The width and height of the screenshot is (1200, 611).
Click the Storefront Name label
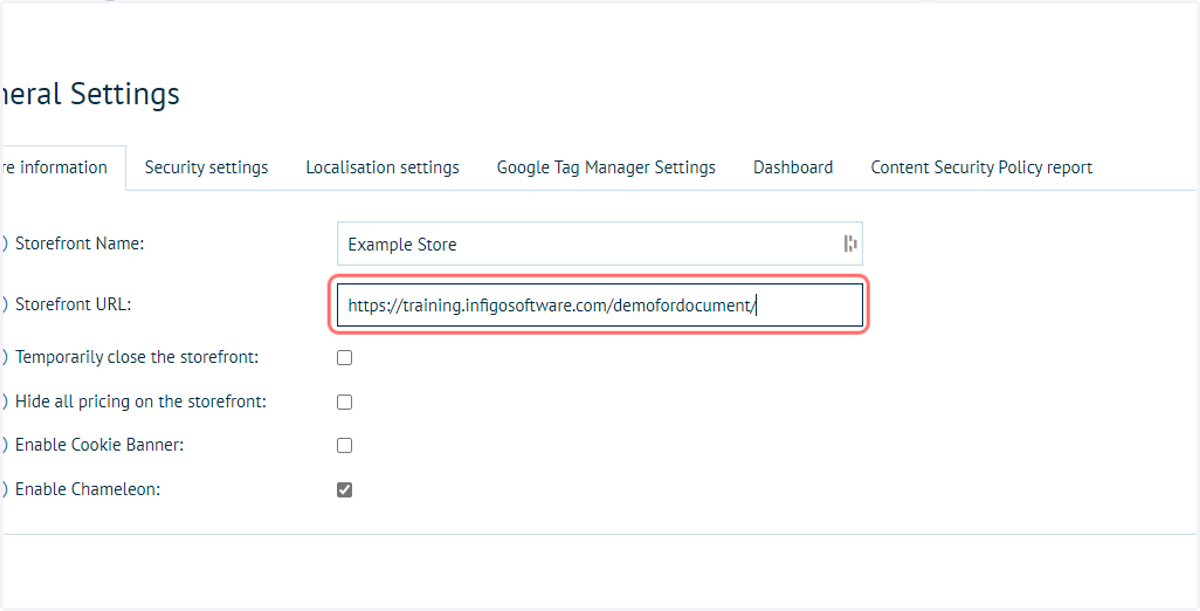tap(80, 243)
